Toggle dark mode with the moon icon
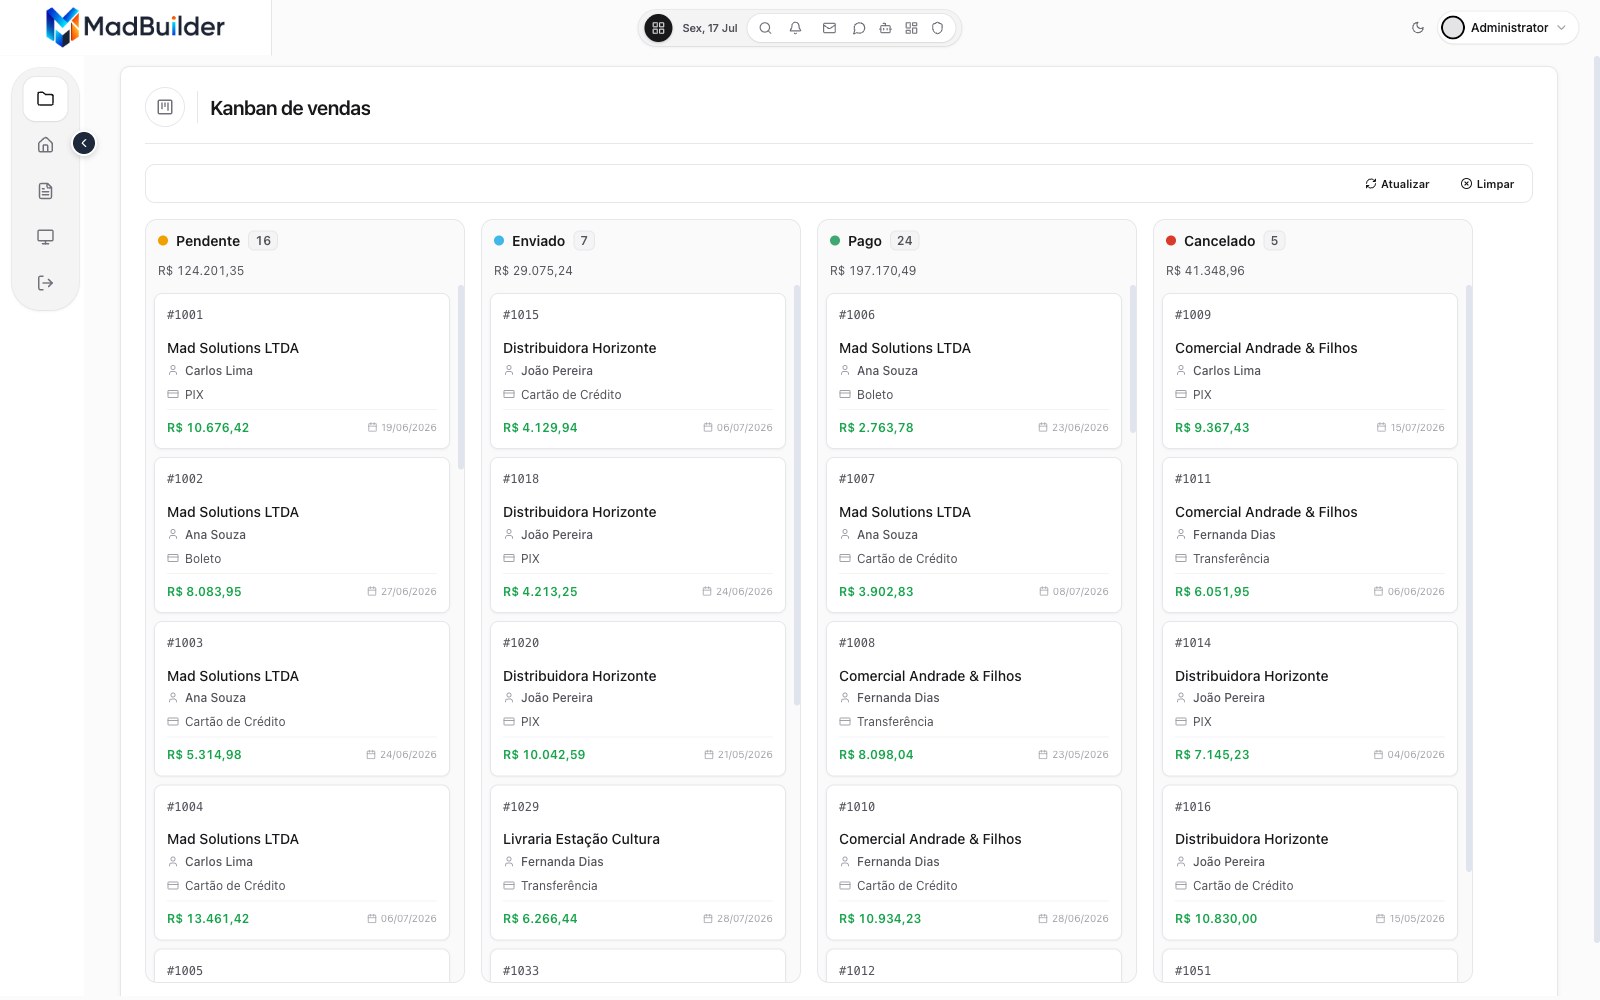The height and width of the screenshot is (1000, 1600). coord(1418,28)
